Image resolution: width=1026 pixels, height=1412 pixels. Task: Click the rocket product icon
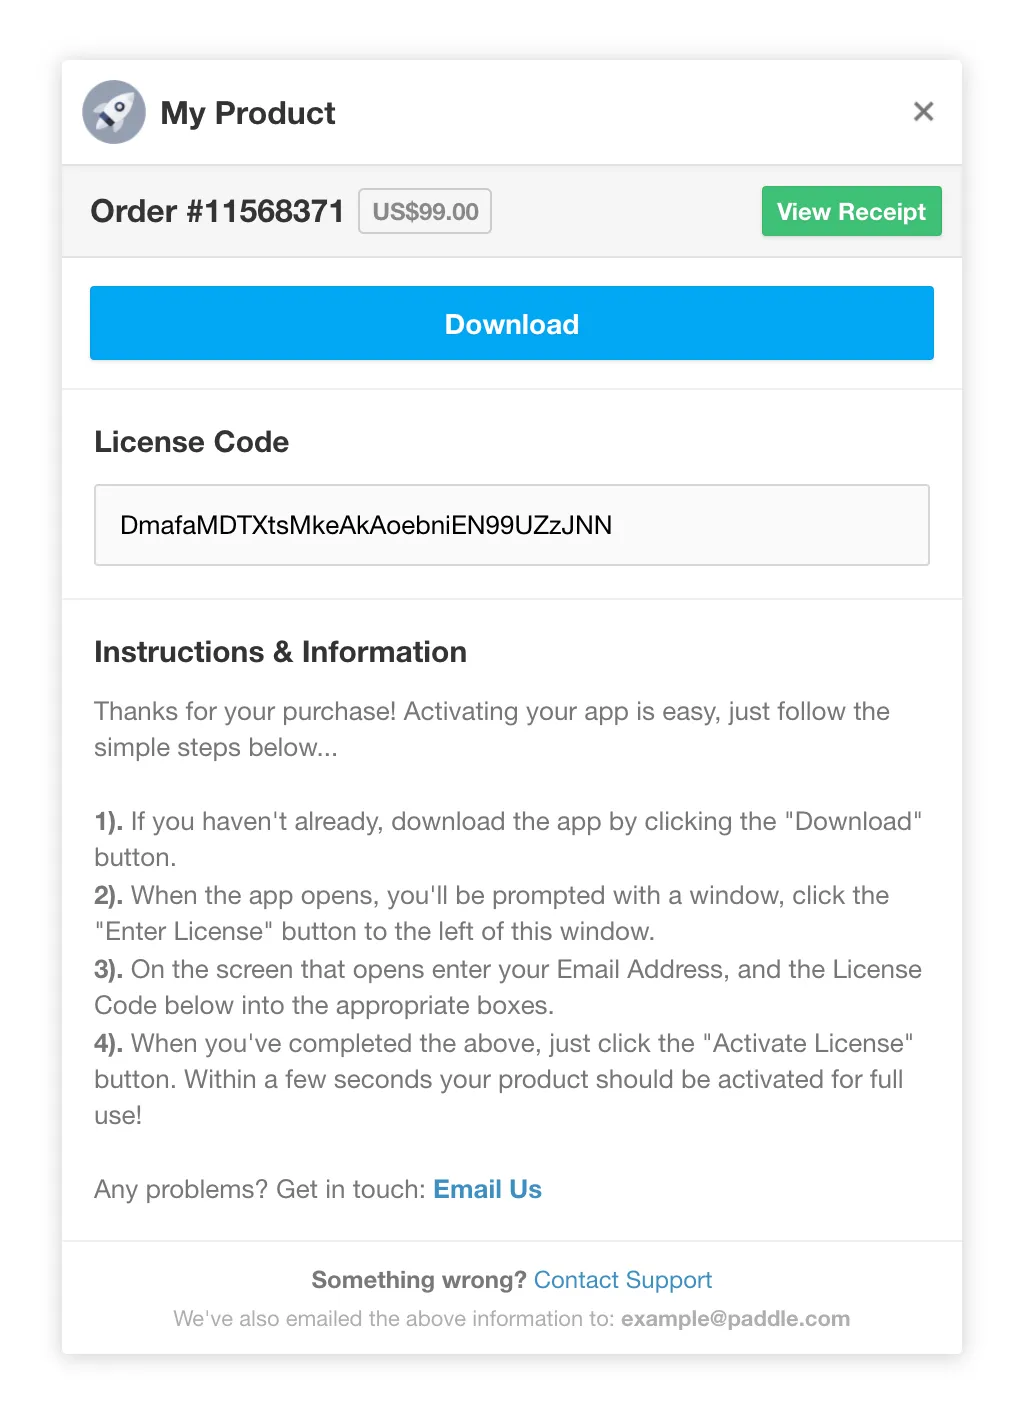tap(114, 112)
